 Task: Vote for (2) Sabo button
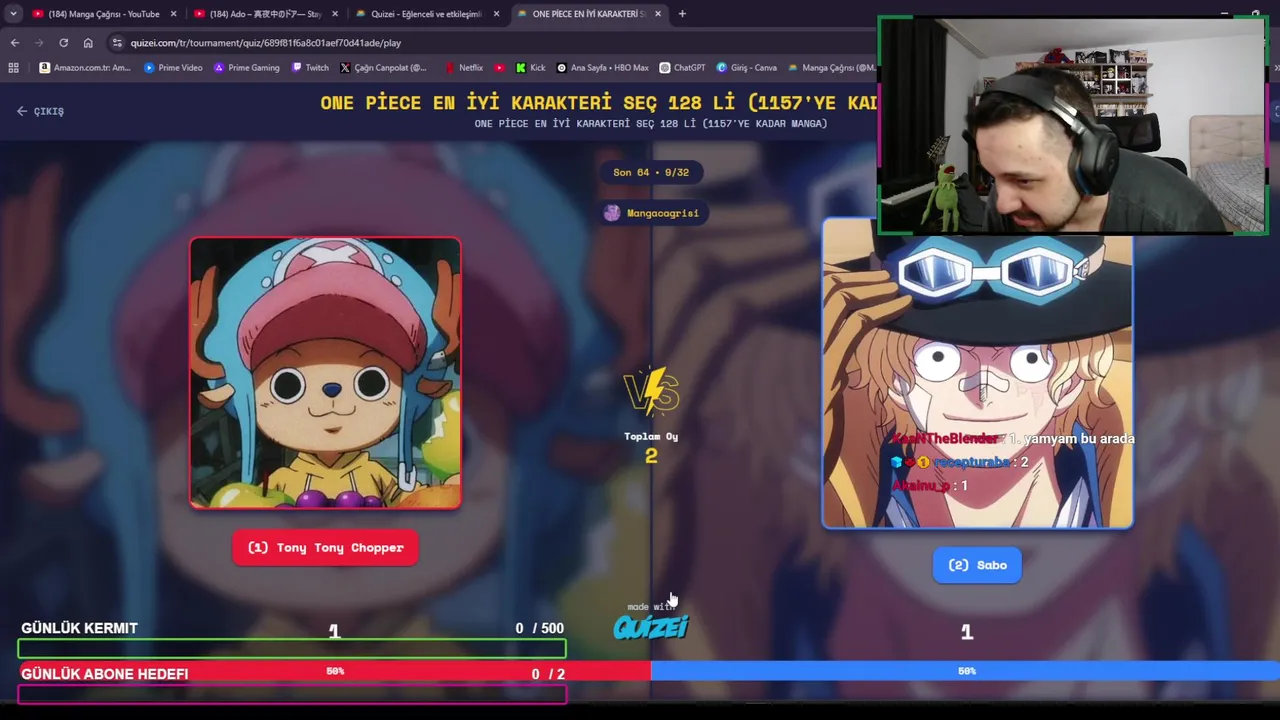pyautogui.click(x=977, y=565)
